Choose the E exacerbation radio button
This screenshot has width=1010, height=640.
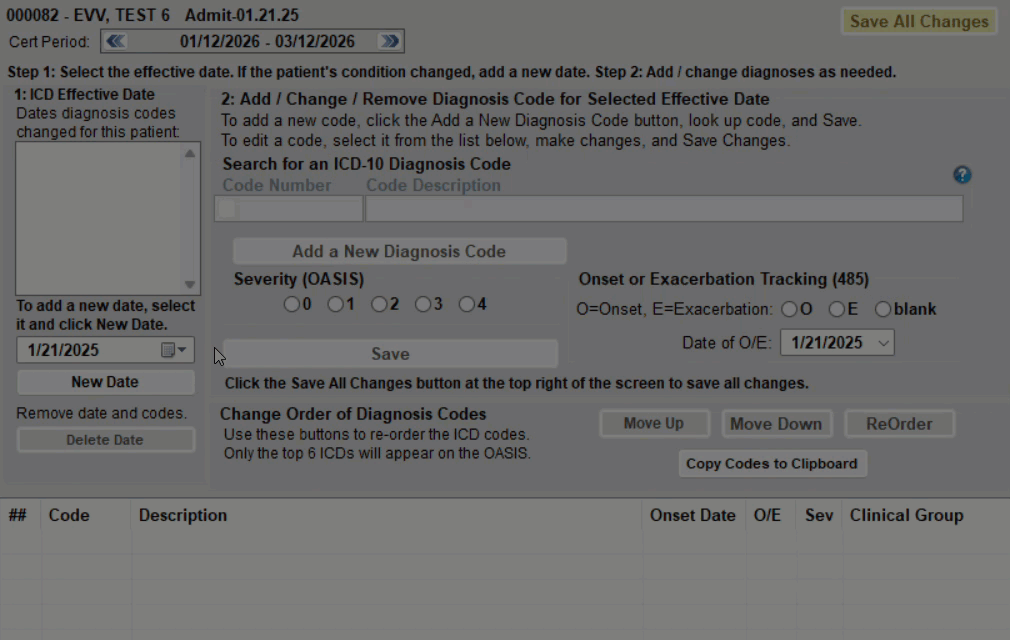click(836, 310)
